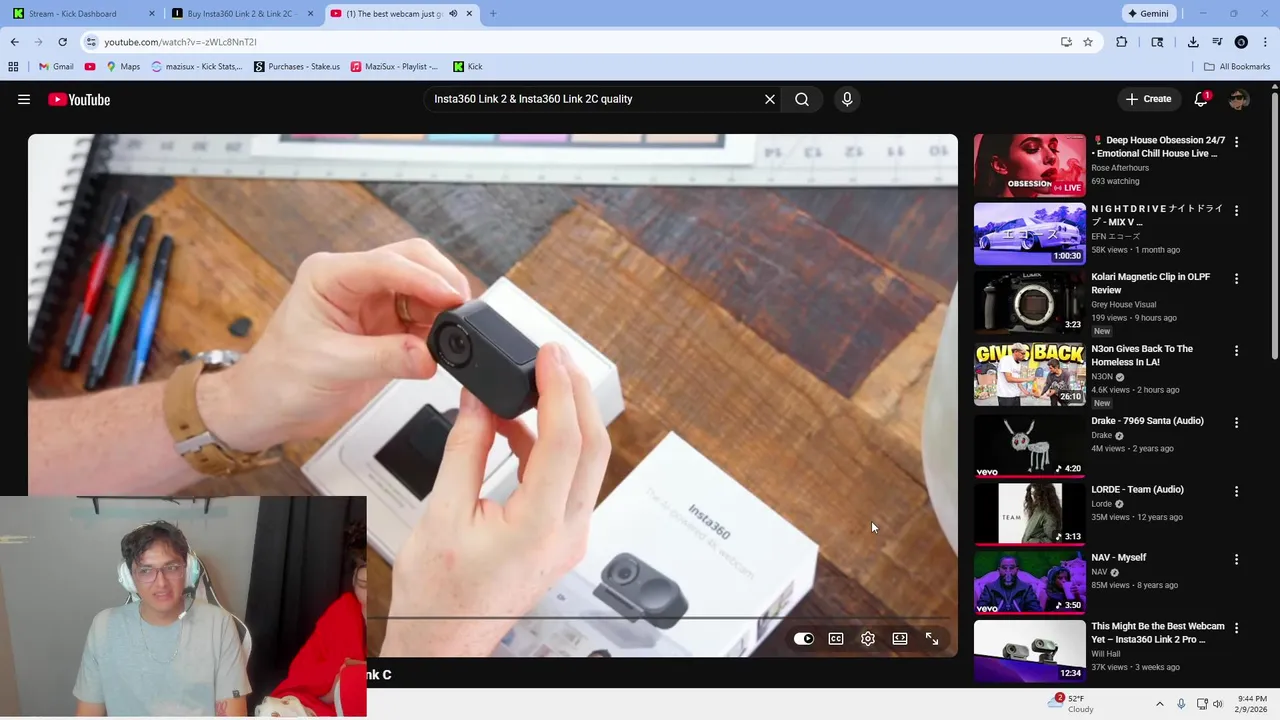Open Kolari Magnetic Clip video title

pyautogui.click(x=1150, y=283)
